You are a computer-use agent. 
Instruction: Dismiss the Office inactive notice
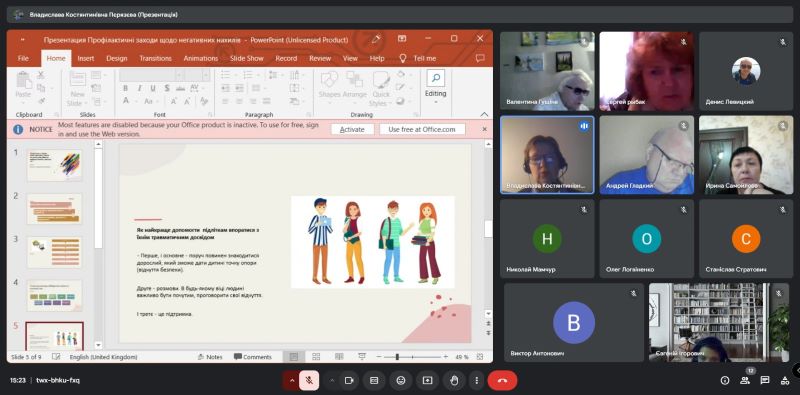485,129
